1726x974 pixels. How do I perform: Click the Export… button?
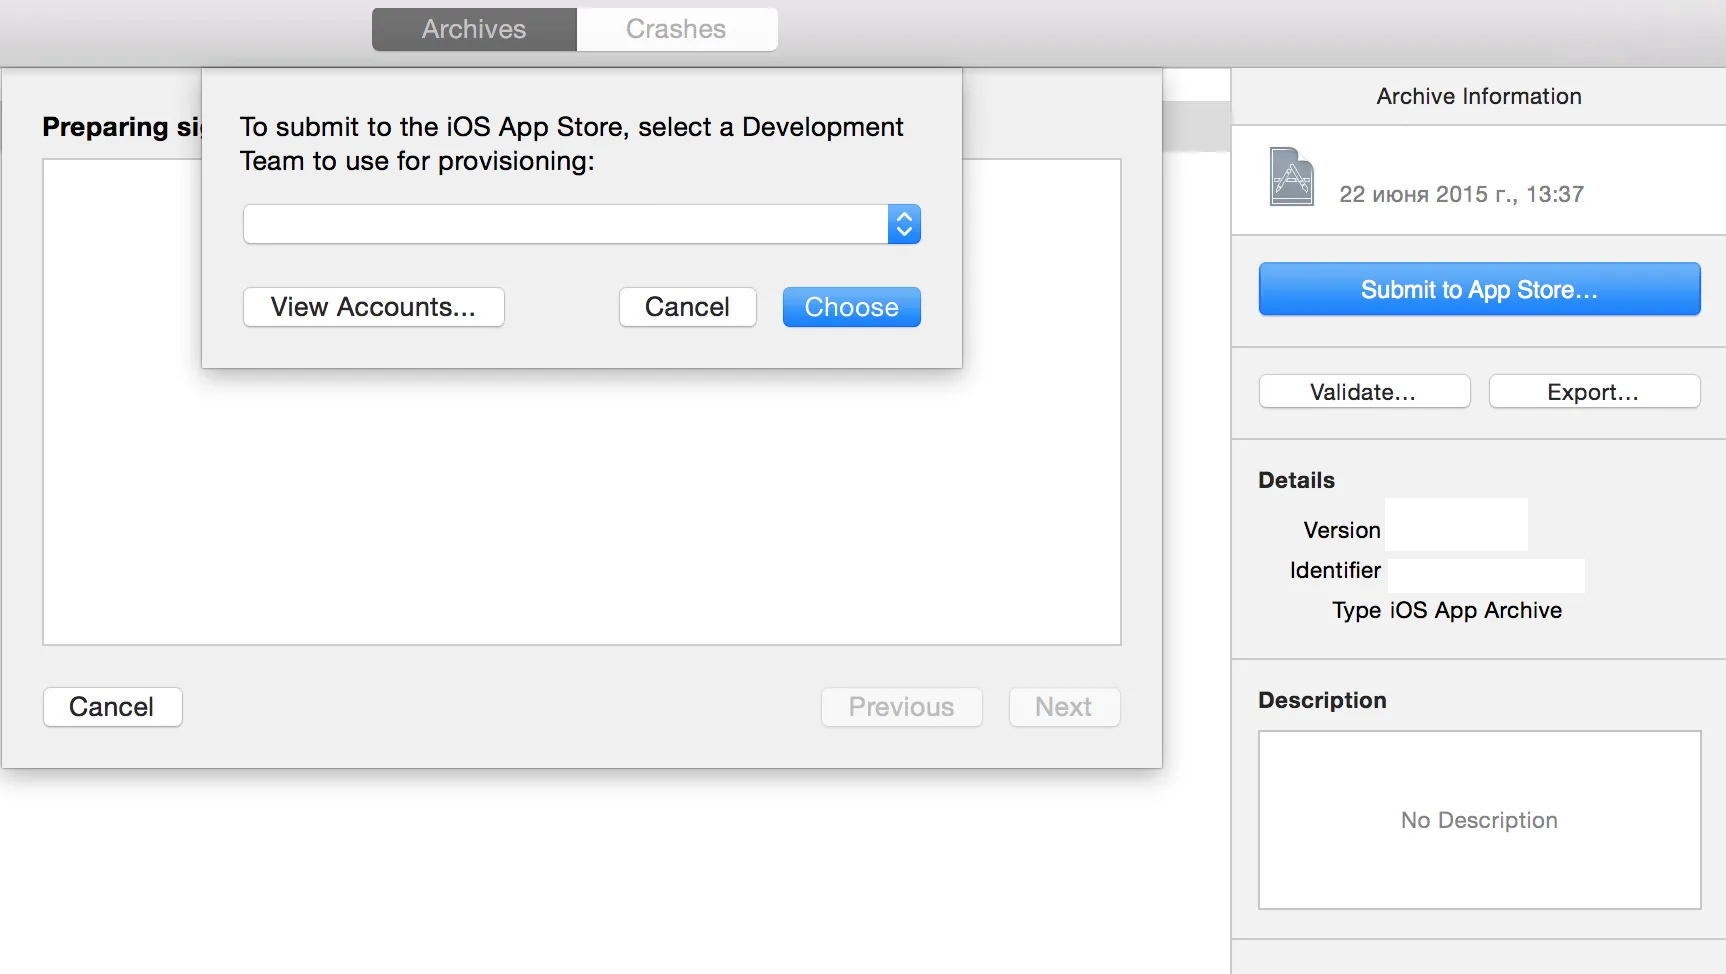[1594, 392]
